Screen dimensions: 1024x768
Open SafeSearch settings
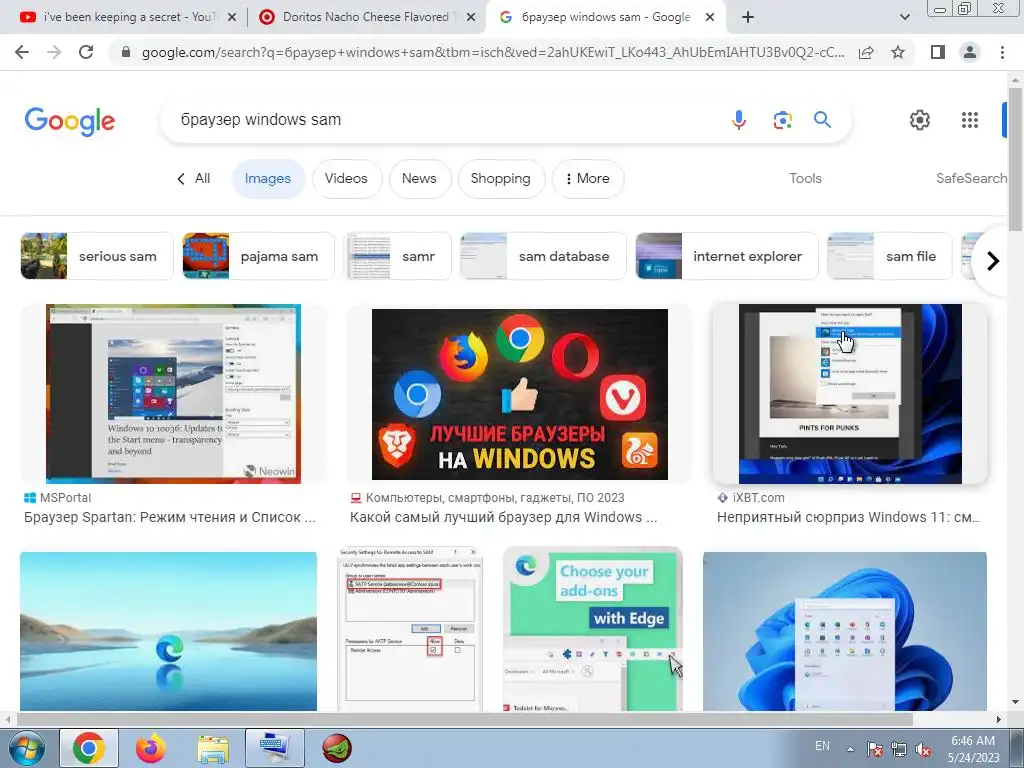pos(972,178)
